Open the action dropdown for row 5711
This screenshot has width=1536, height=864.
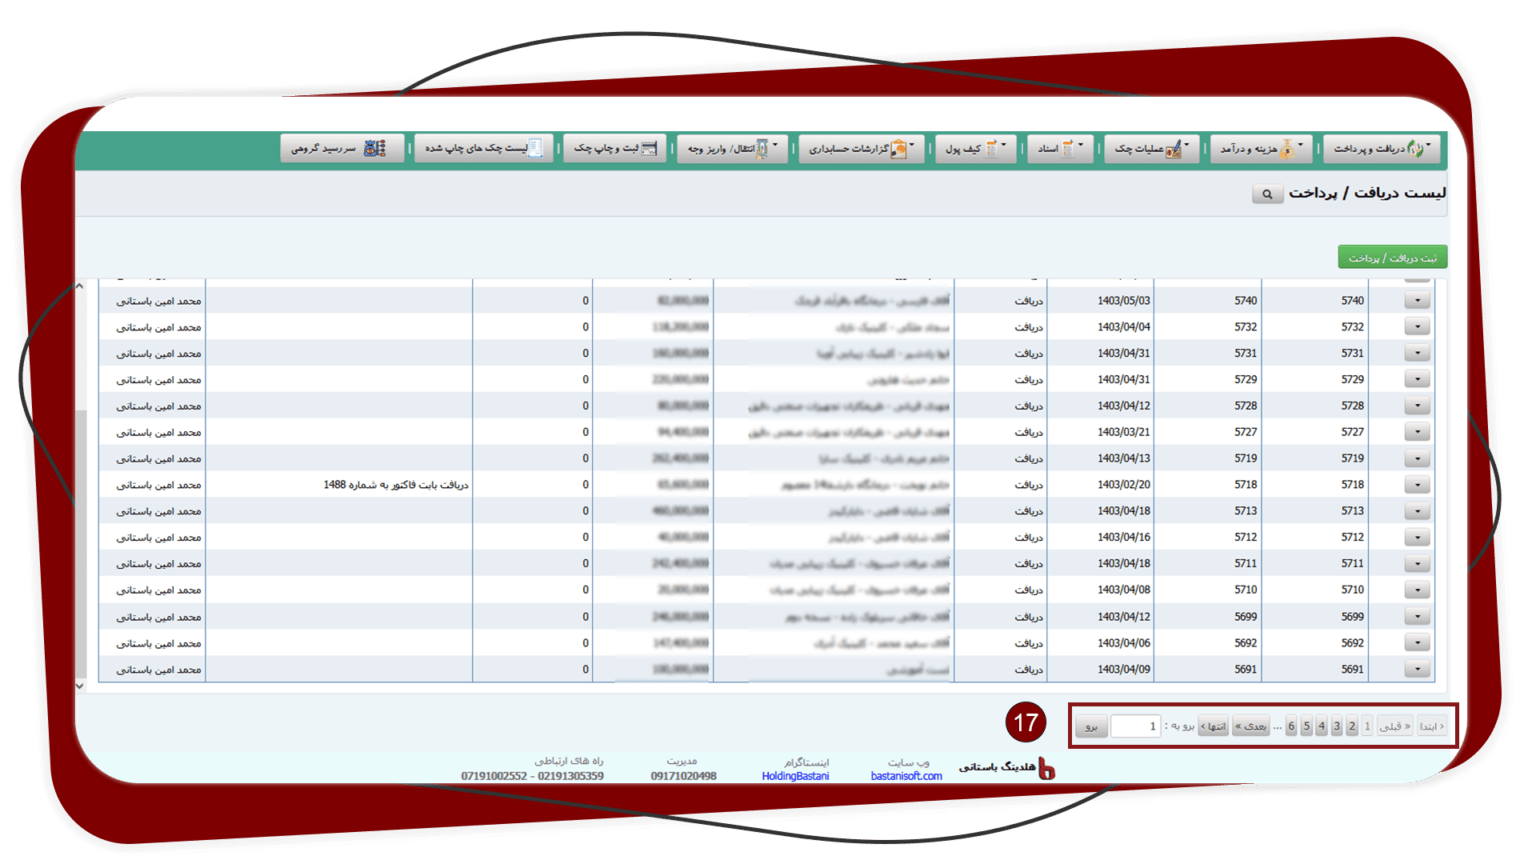[x=1417, y=564]
